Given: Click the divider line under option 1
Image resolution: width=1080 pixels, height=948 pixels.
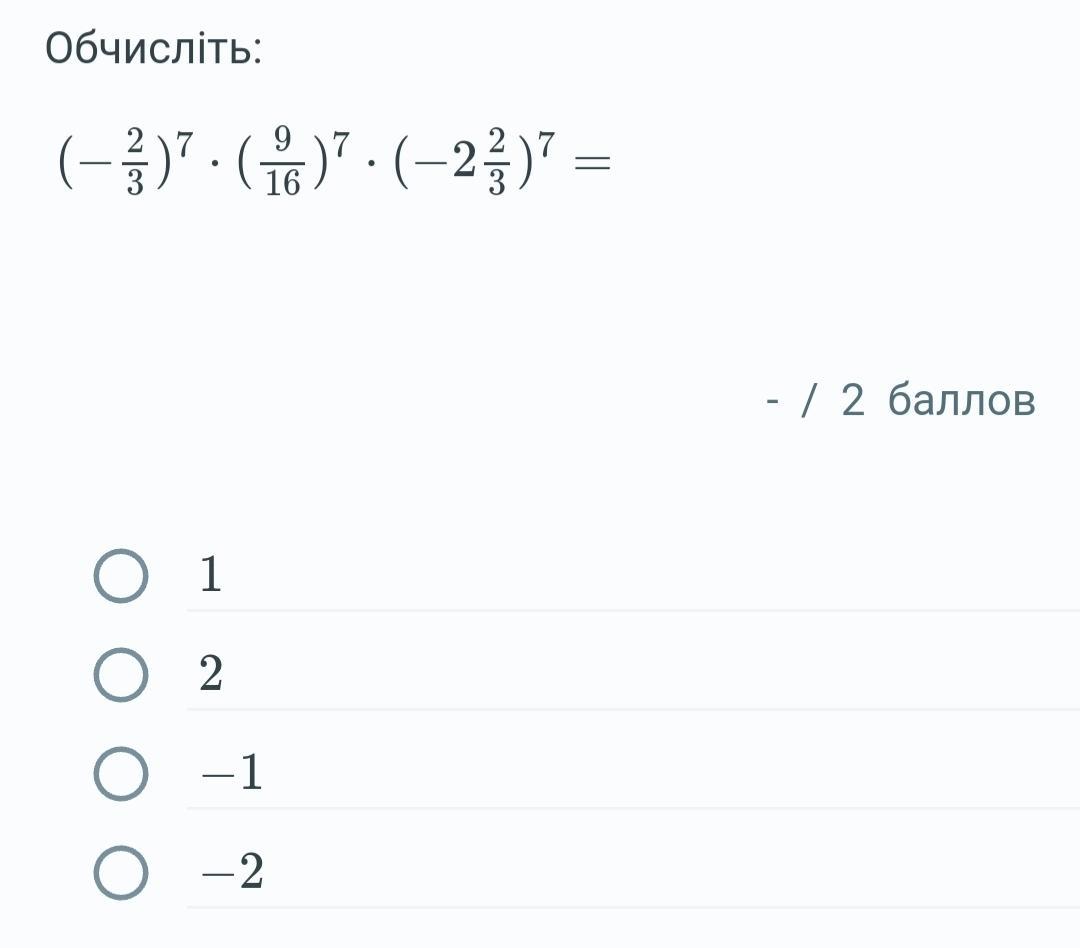Looking at the screenshot, I should click(633, 610).
